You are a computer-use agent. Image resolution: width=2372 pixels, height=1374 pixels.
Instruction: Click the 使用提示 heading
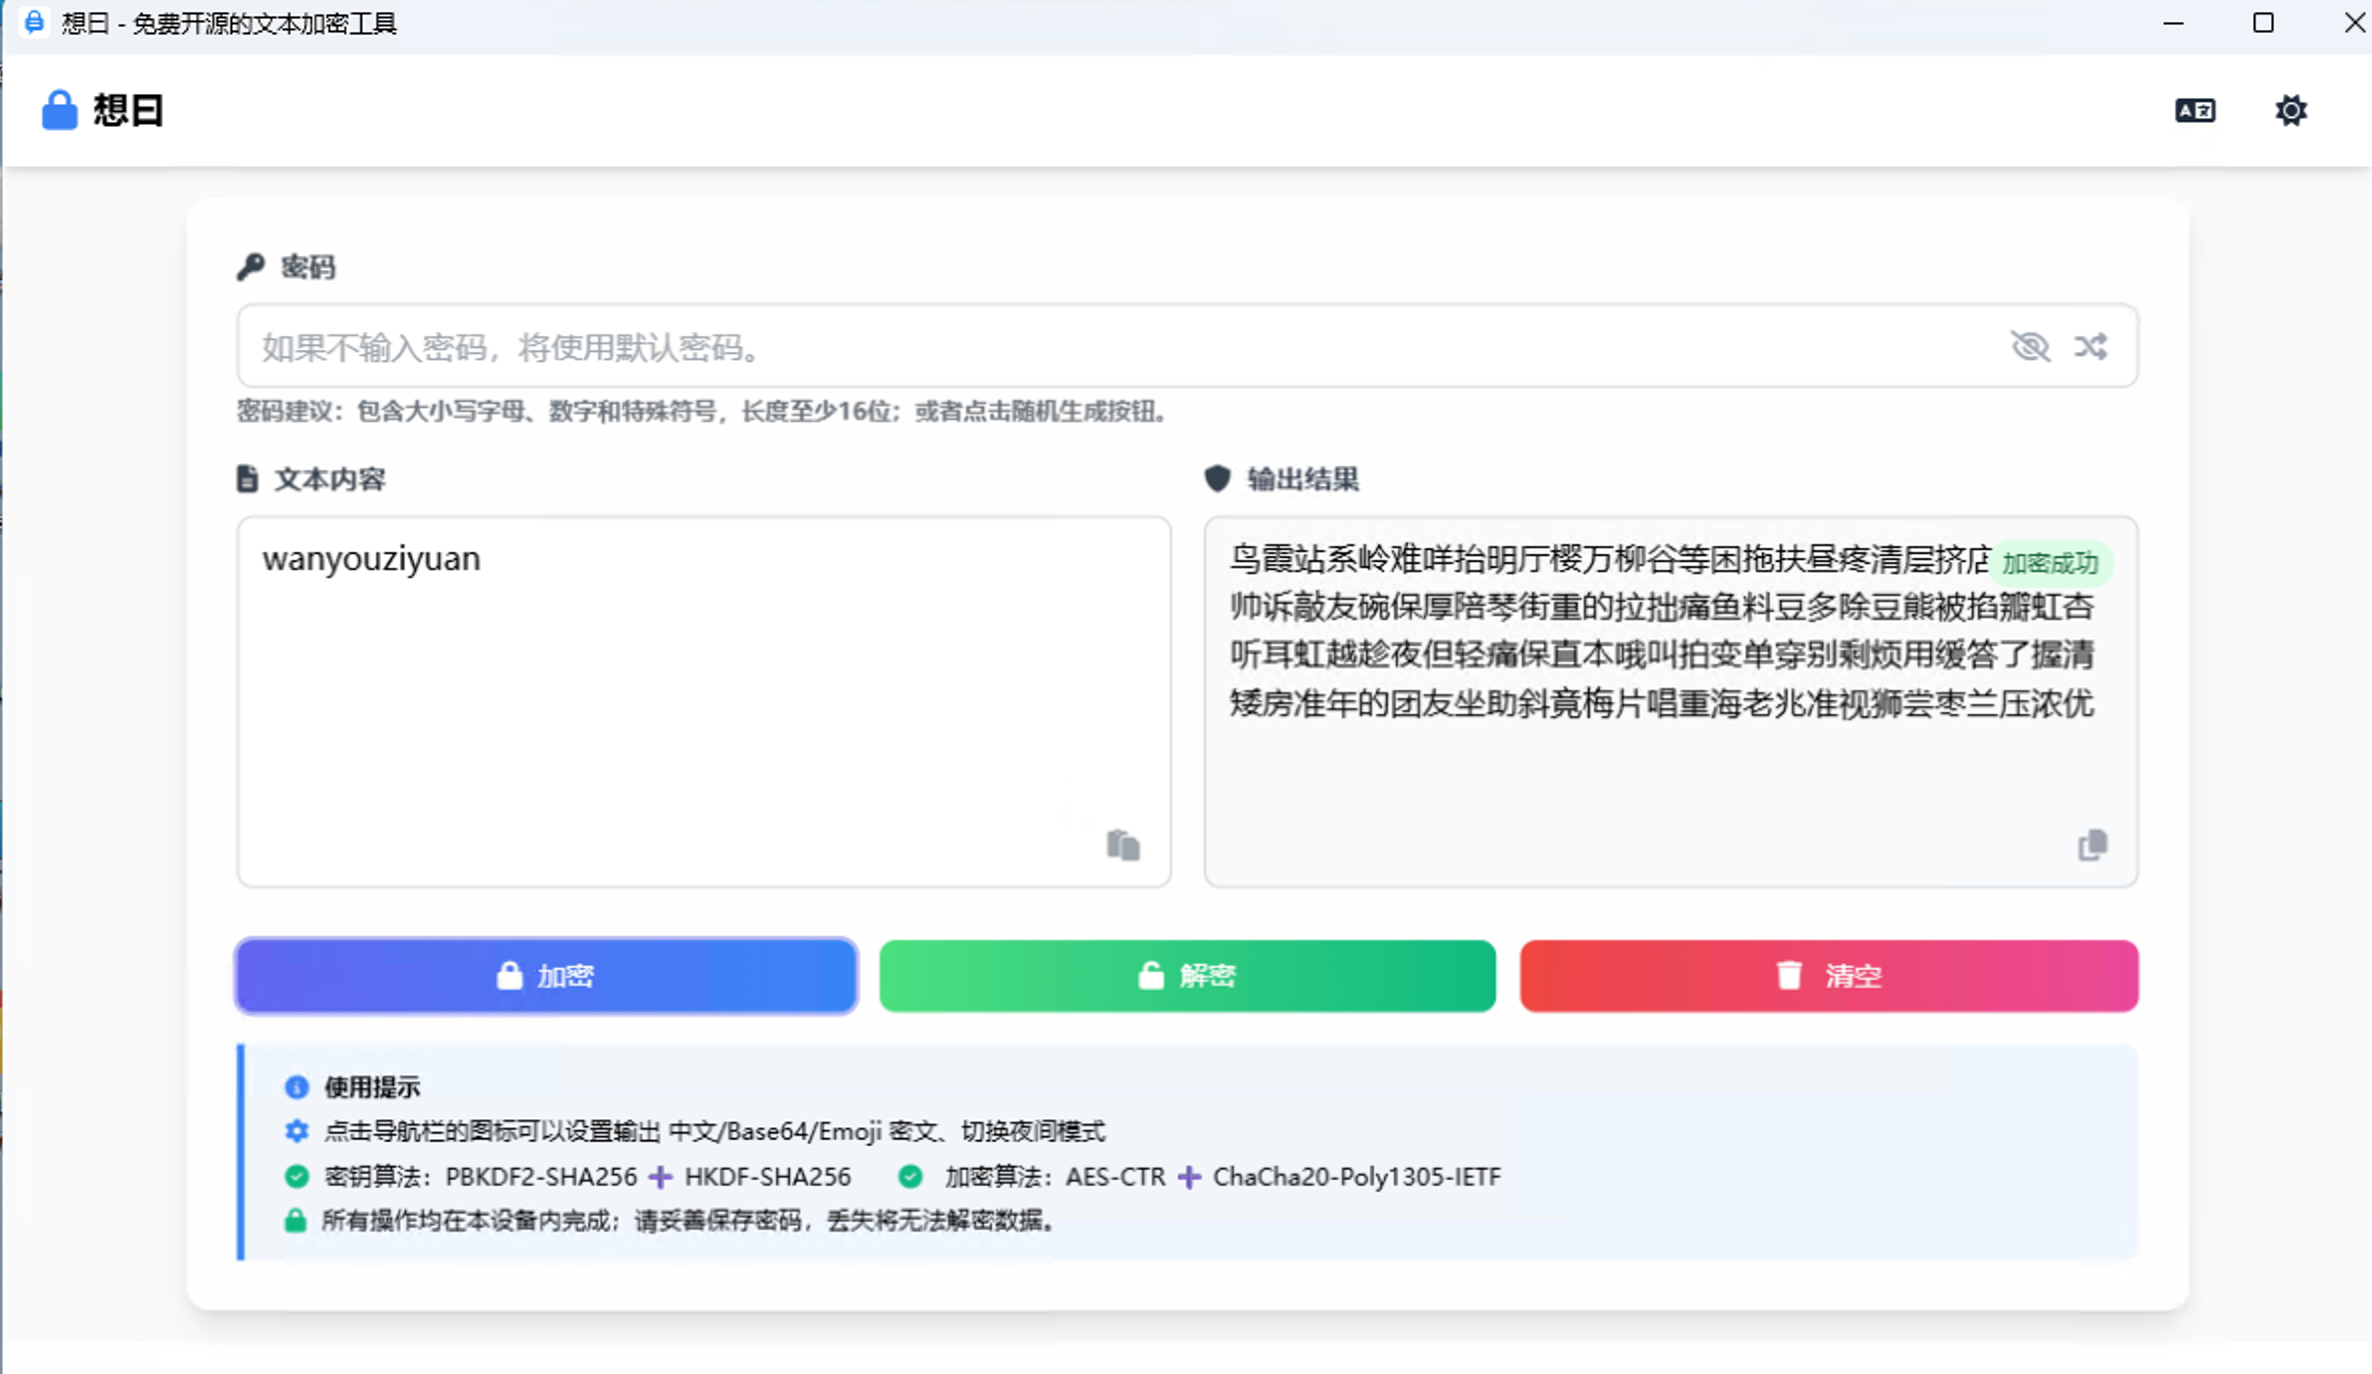pos(372,1087)
